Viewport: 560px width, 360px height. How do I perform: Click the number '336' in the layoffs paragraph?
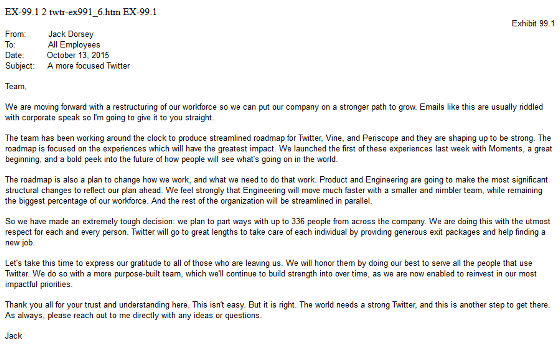click(298, 221)
